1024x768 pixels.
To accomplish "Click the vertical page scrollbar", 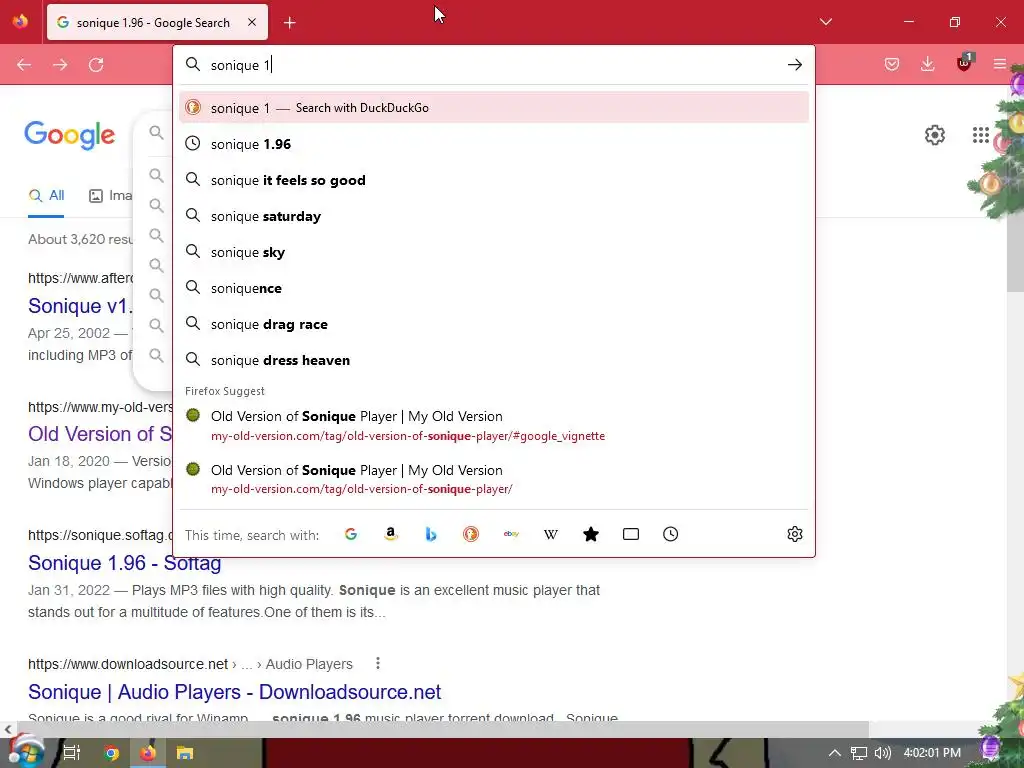I will (x=1015, y=255).
